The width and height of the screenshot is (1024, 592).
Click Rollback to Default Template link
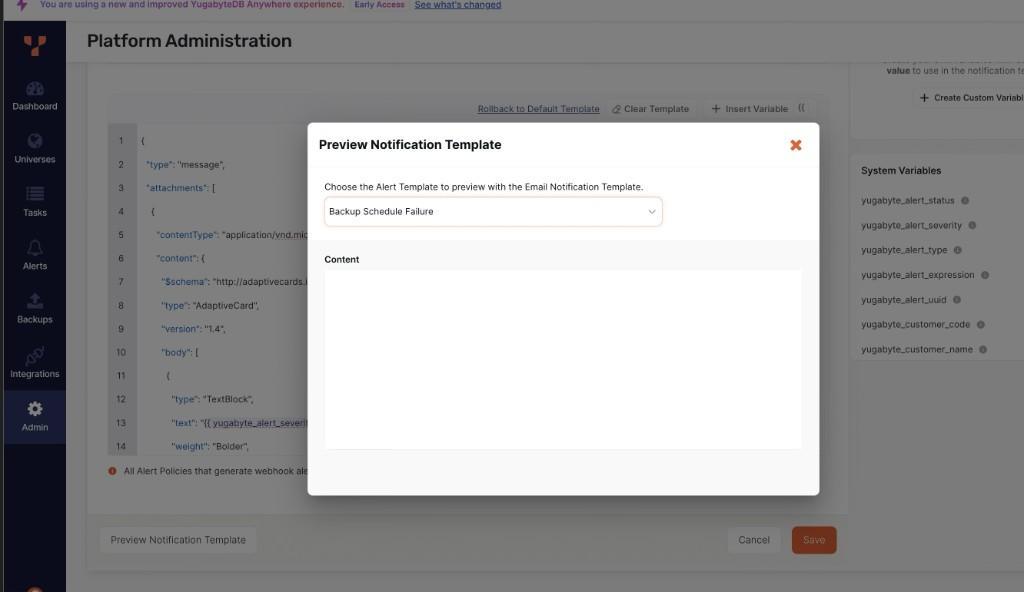(538, 109)
